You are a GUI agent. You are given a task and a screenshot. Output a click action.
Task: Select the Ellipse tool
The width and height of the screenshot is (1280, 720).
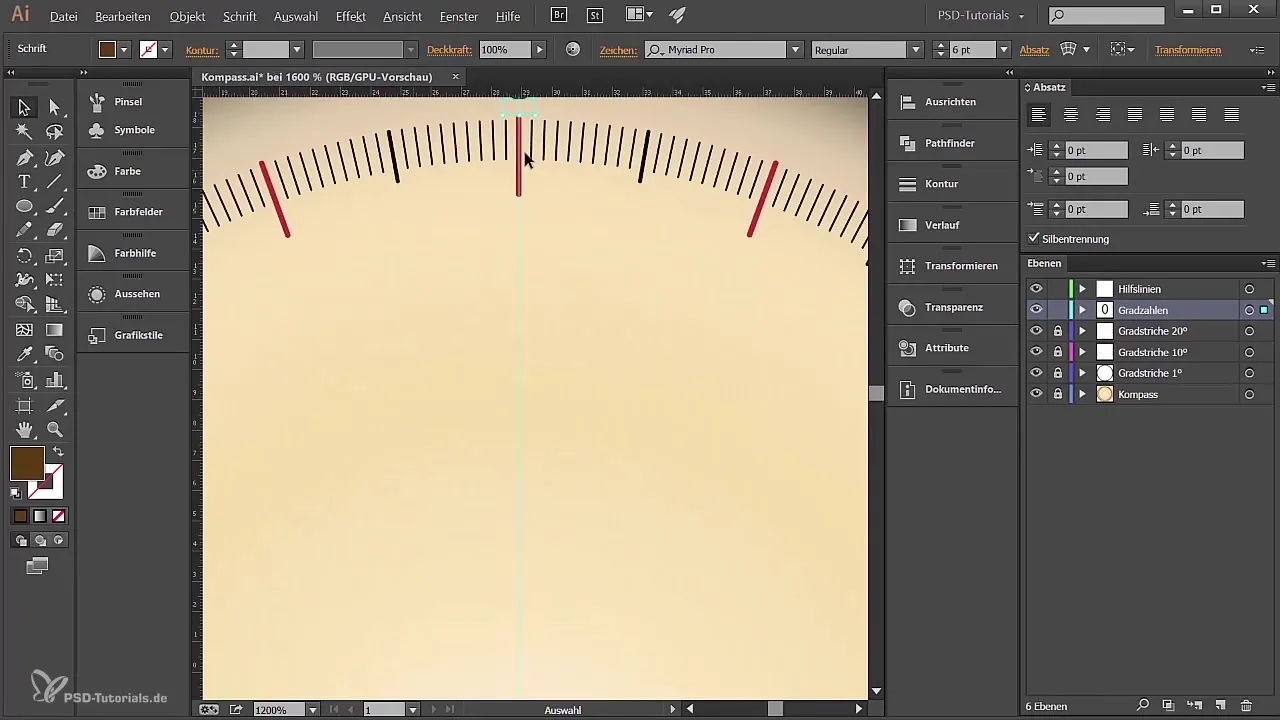(24, 206)
